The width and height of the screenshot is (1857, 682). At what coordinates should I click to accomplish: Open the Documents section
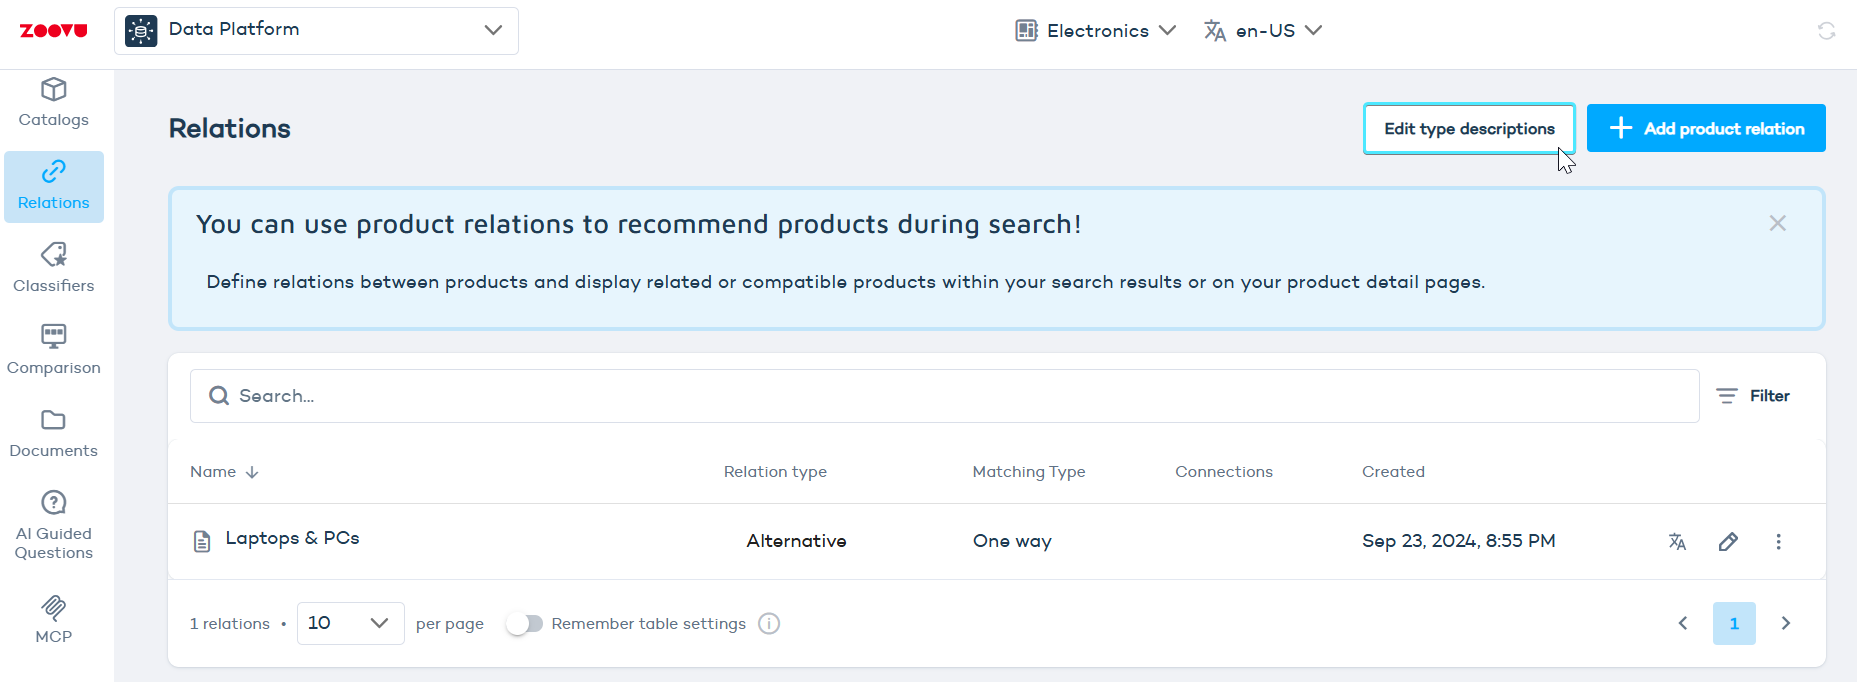coord(54,433)
